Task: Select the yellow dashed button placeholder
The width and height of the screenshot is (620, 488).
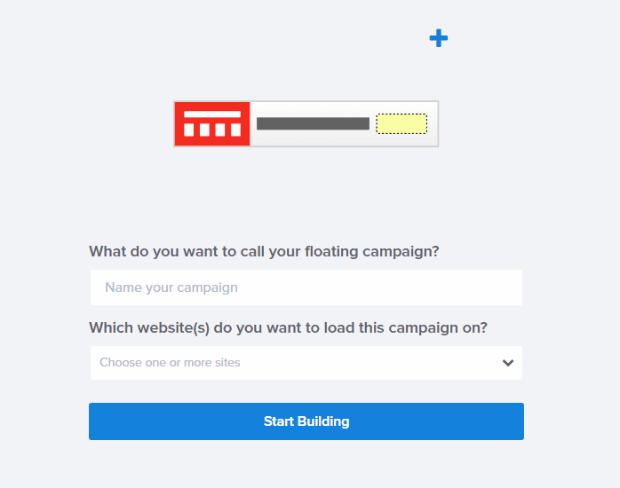Action: [x=401, y=124]
